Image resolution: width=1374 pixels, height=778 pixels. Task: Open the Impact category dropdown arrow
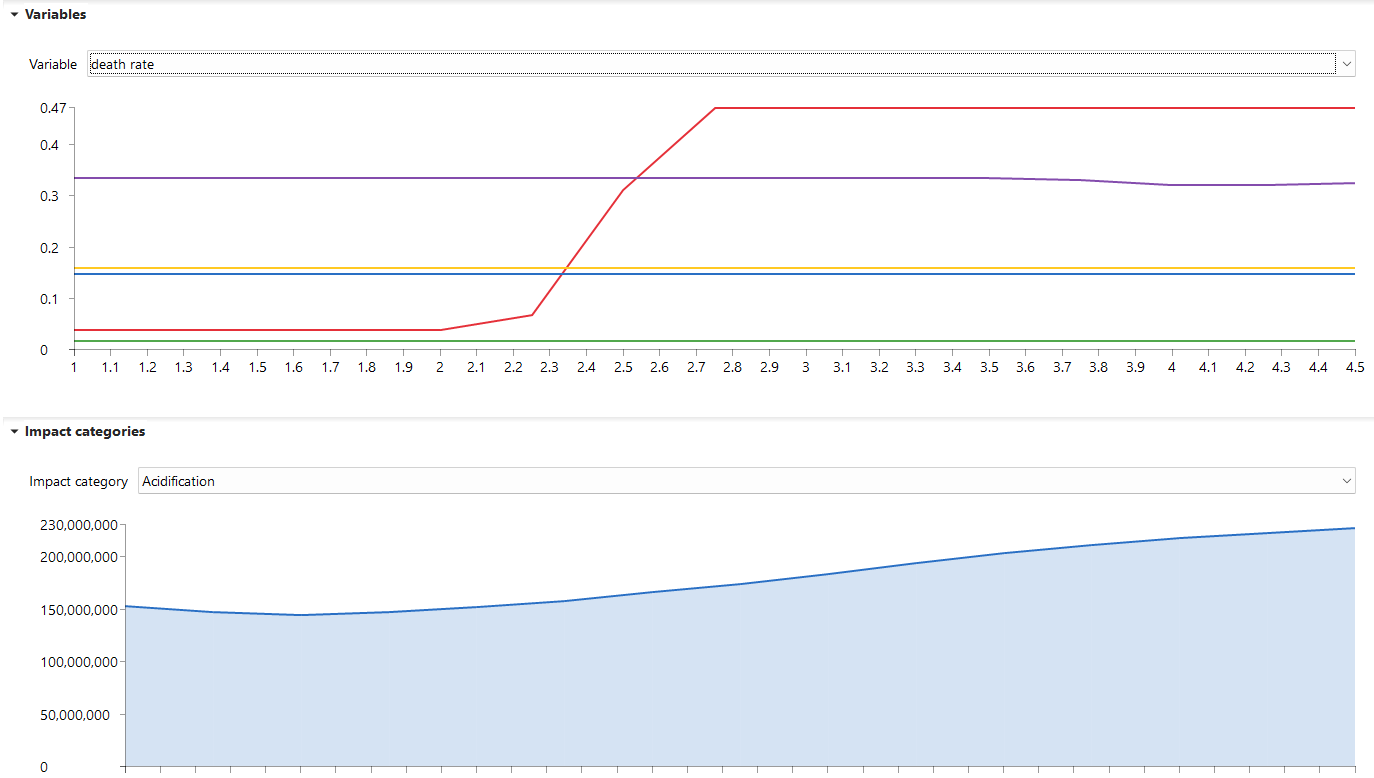1346,481
